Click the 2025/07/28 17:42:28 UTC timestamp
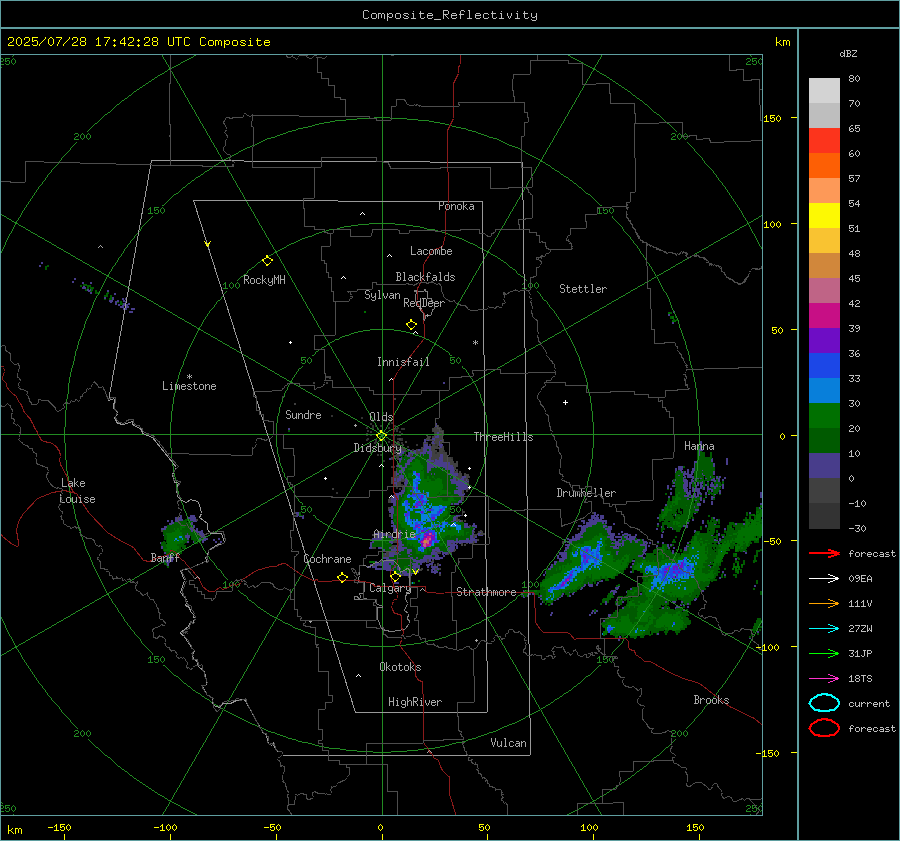 [138, 42]
